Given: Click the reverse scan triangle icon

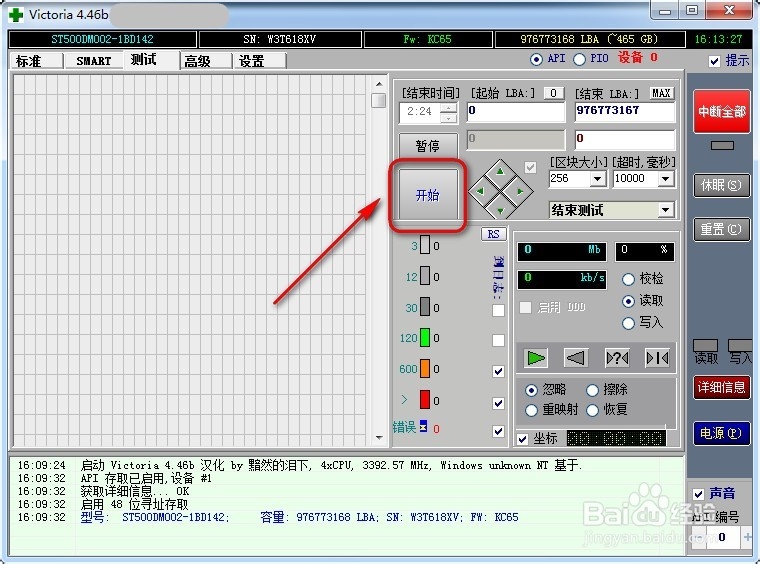Looking at the screenshot, I should [576, 358].
